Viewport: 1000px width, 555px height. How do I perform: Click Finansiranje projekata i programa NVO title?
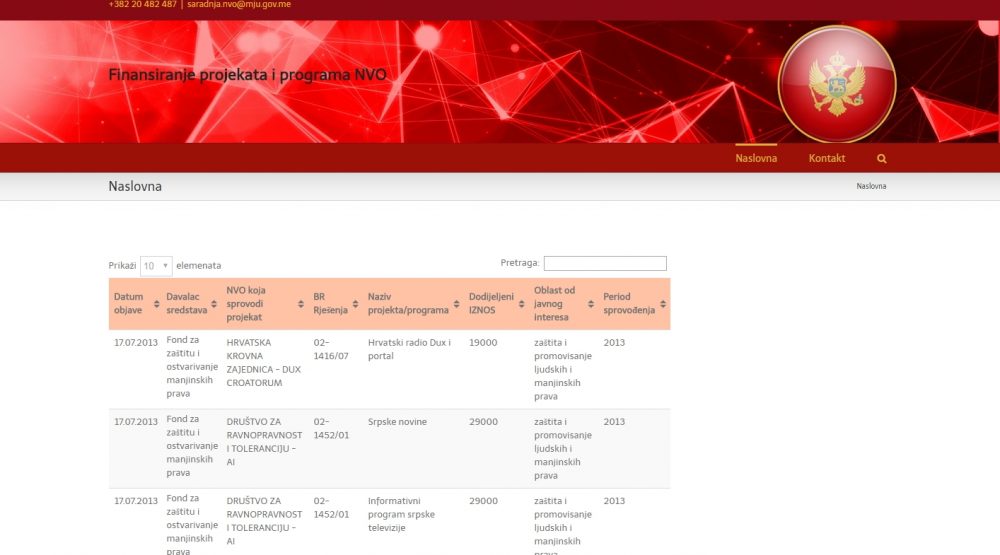click(247, 75)
